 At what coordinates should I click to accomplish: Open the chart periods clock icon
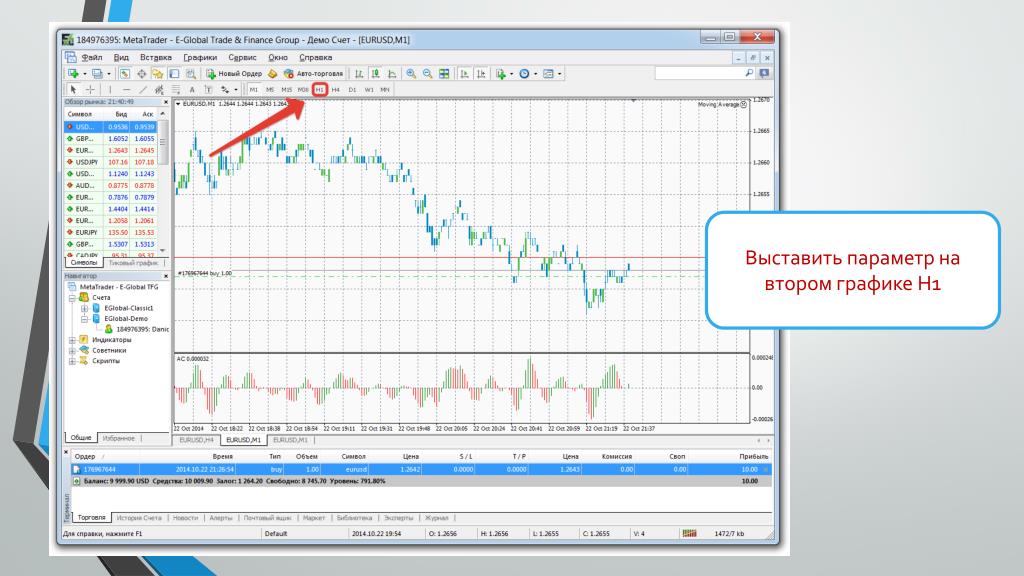[524, 74]
